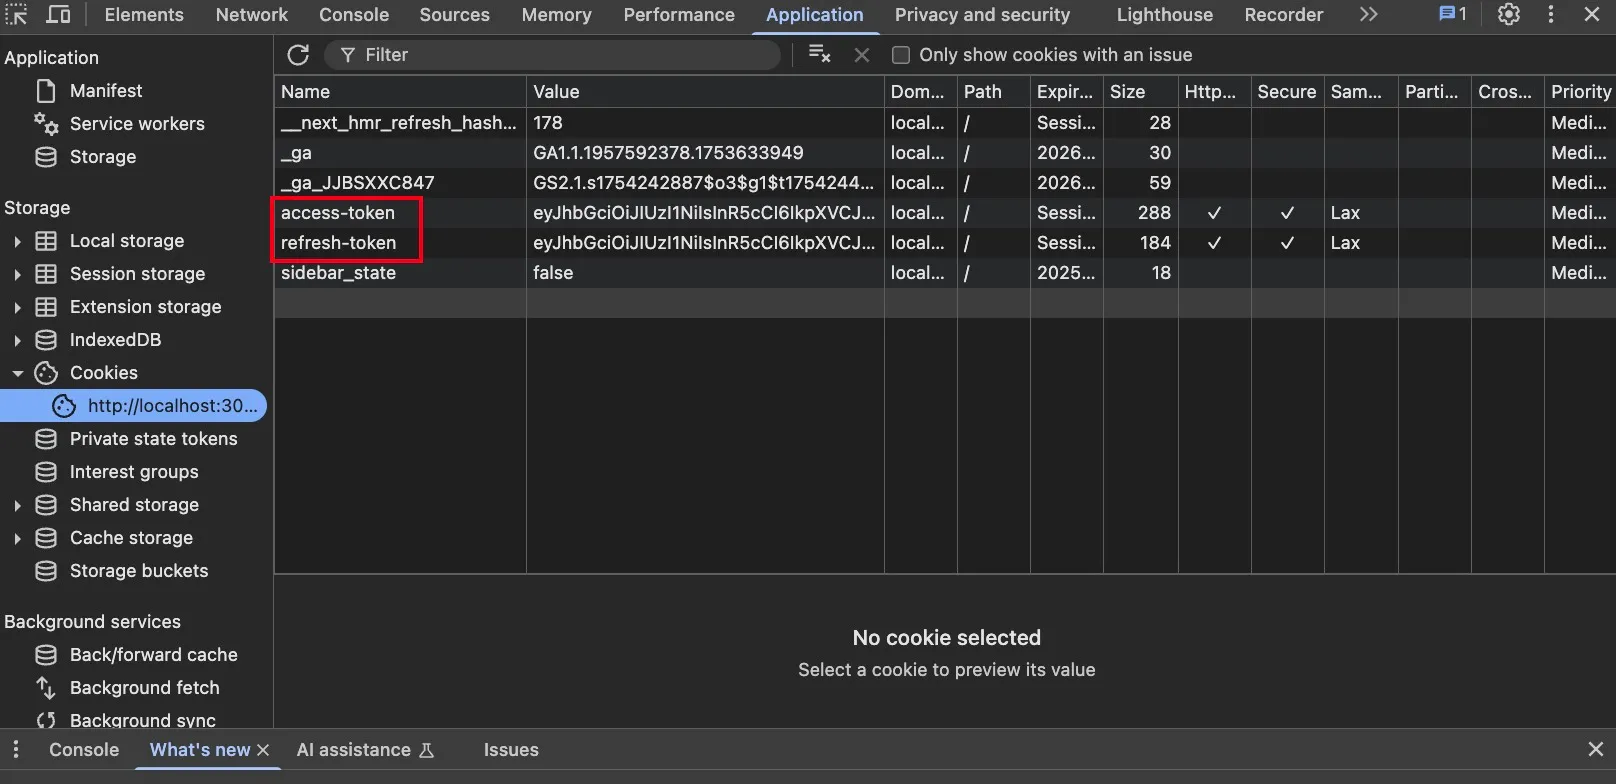Screen dimensions: 1616x784
Task: Toggle the device toolbar icon
Action: tap(59, 15)
